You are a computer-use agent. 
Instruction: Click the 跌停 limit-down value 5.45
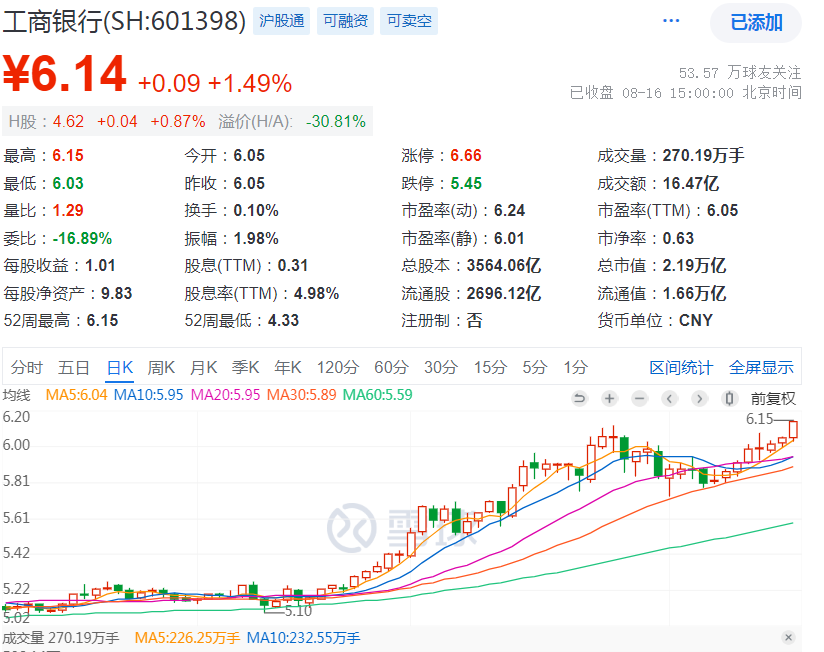click(x=466, y=183)
